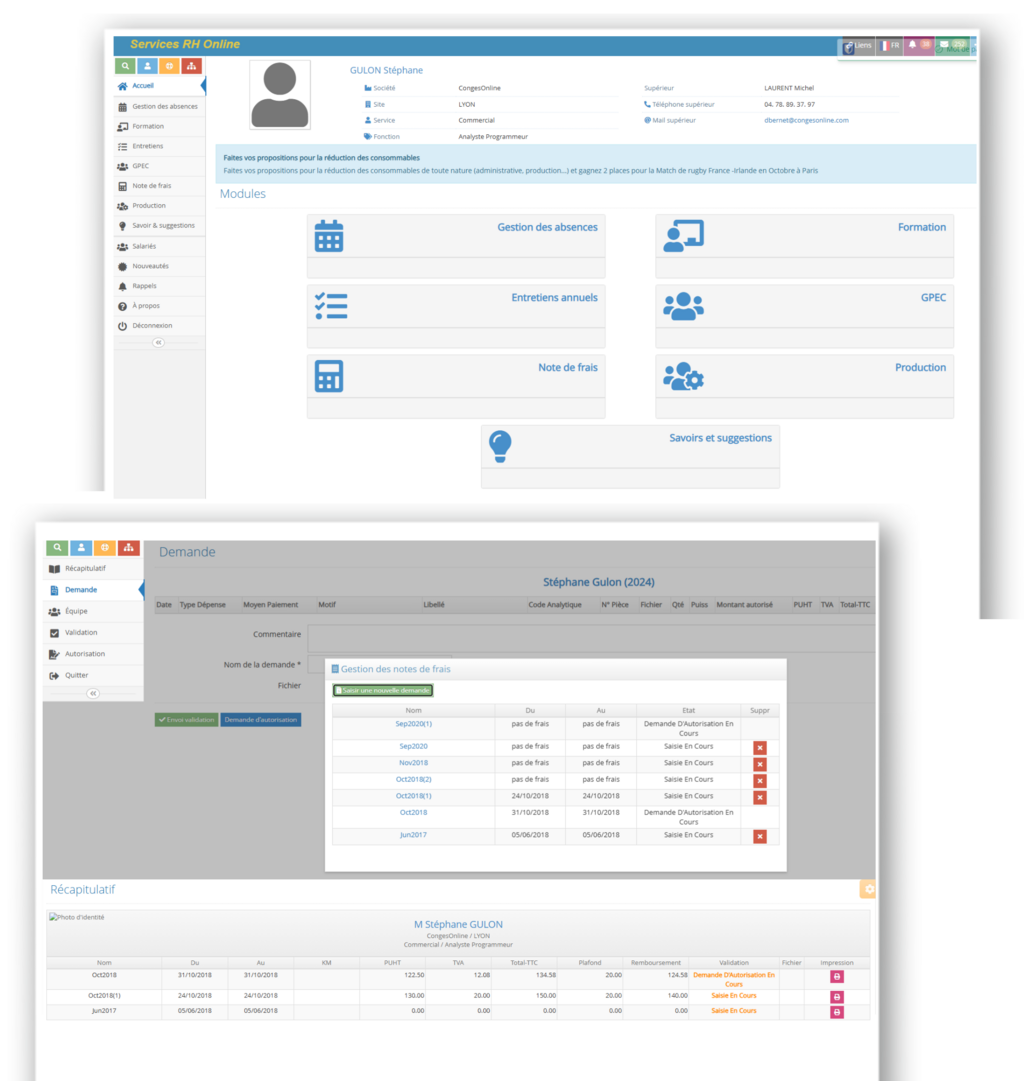Click the orange gear control beside Récapitulatif

click(x=867, y=888)
